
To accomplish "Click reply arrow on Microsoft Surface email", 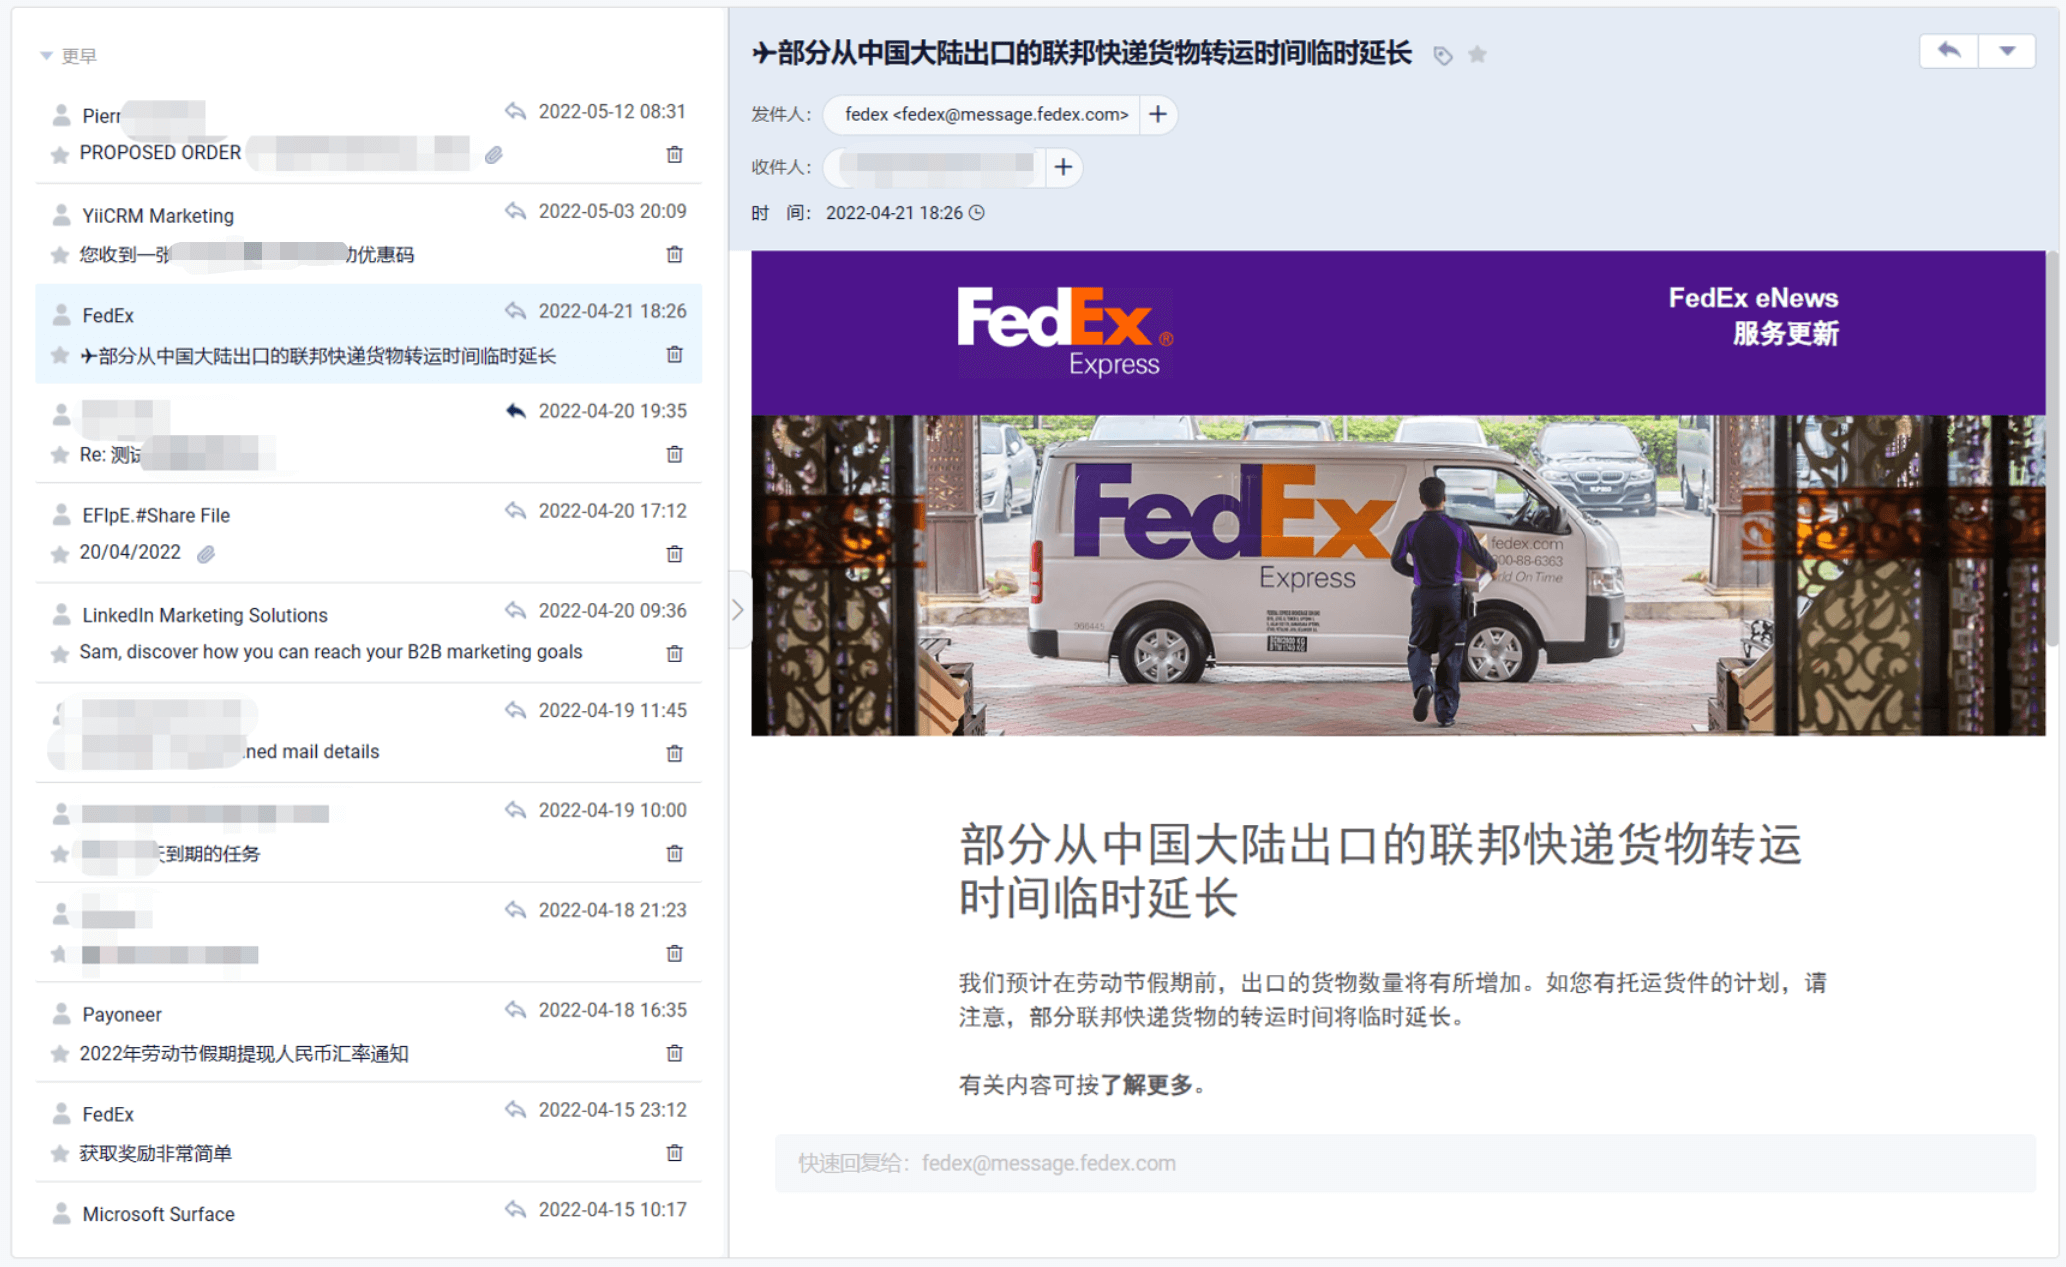I will point(515,1210).
